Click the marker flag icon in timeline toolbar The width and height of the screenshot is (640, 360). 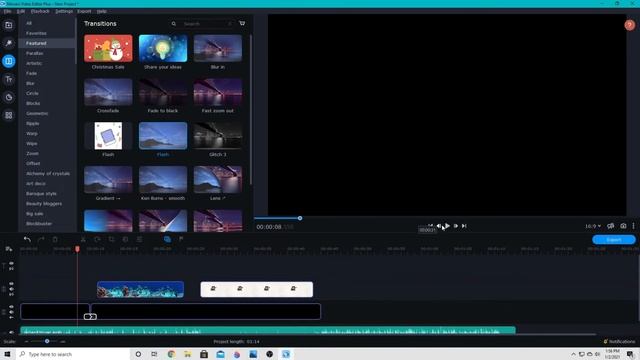pos(181,239)
